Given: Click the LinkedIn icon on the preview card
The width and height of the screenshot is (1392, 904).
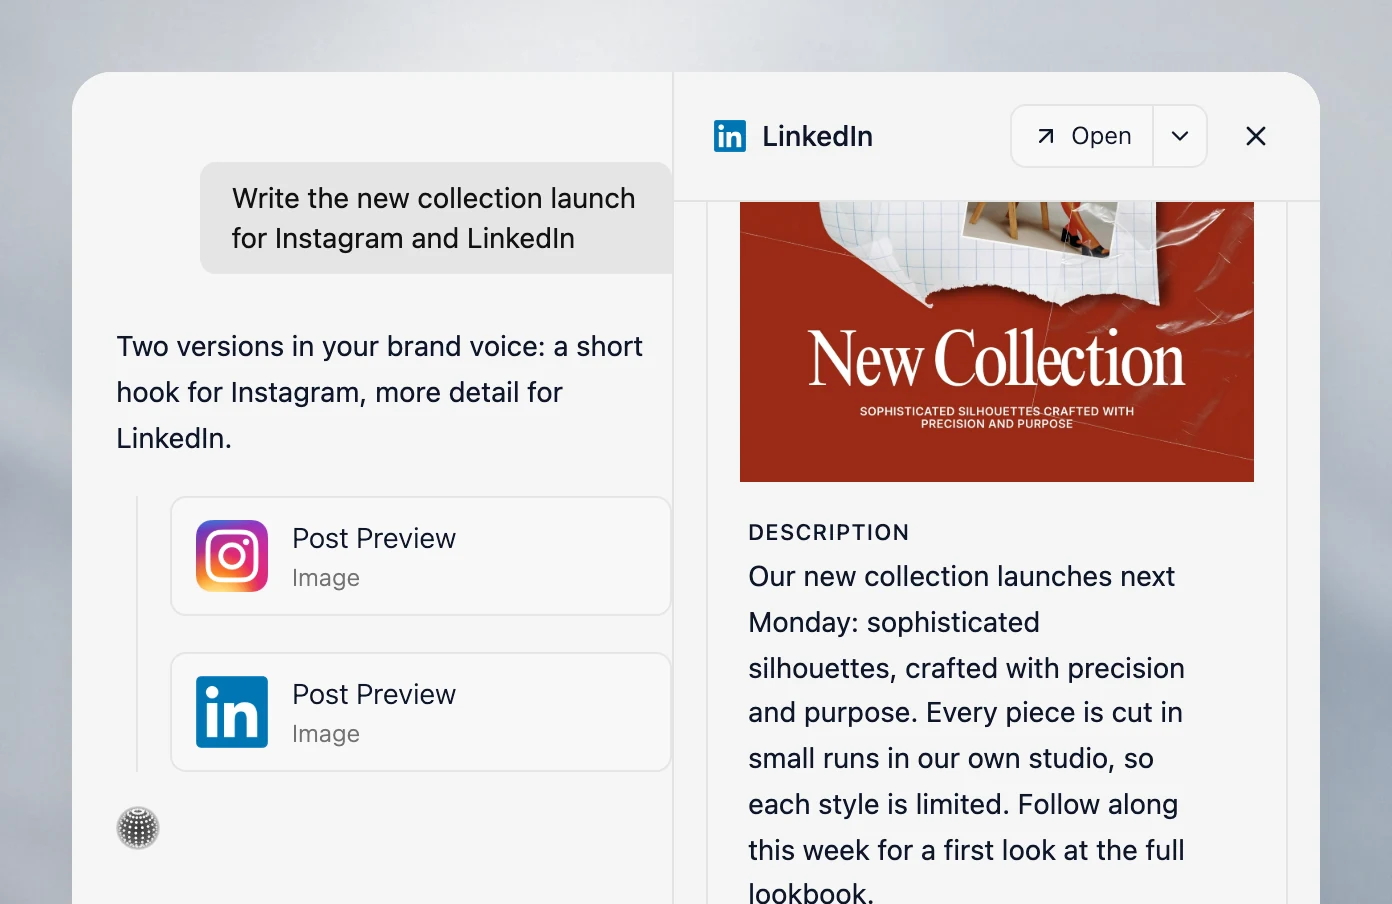Looking at the screenshot, I should (232, 712).
